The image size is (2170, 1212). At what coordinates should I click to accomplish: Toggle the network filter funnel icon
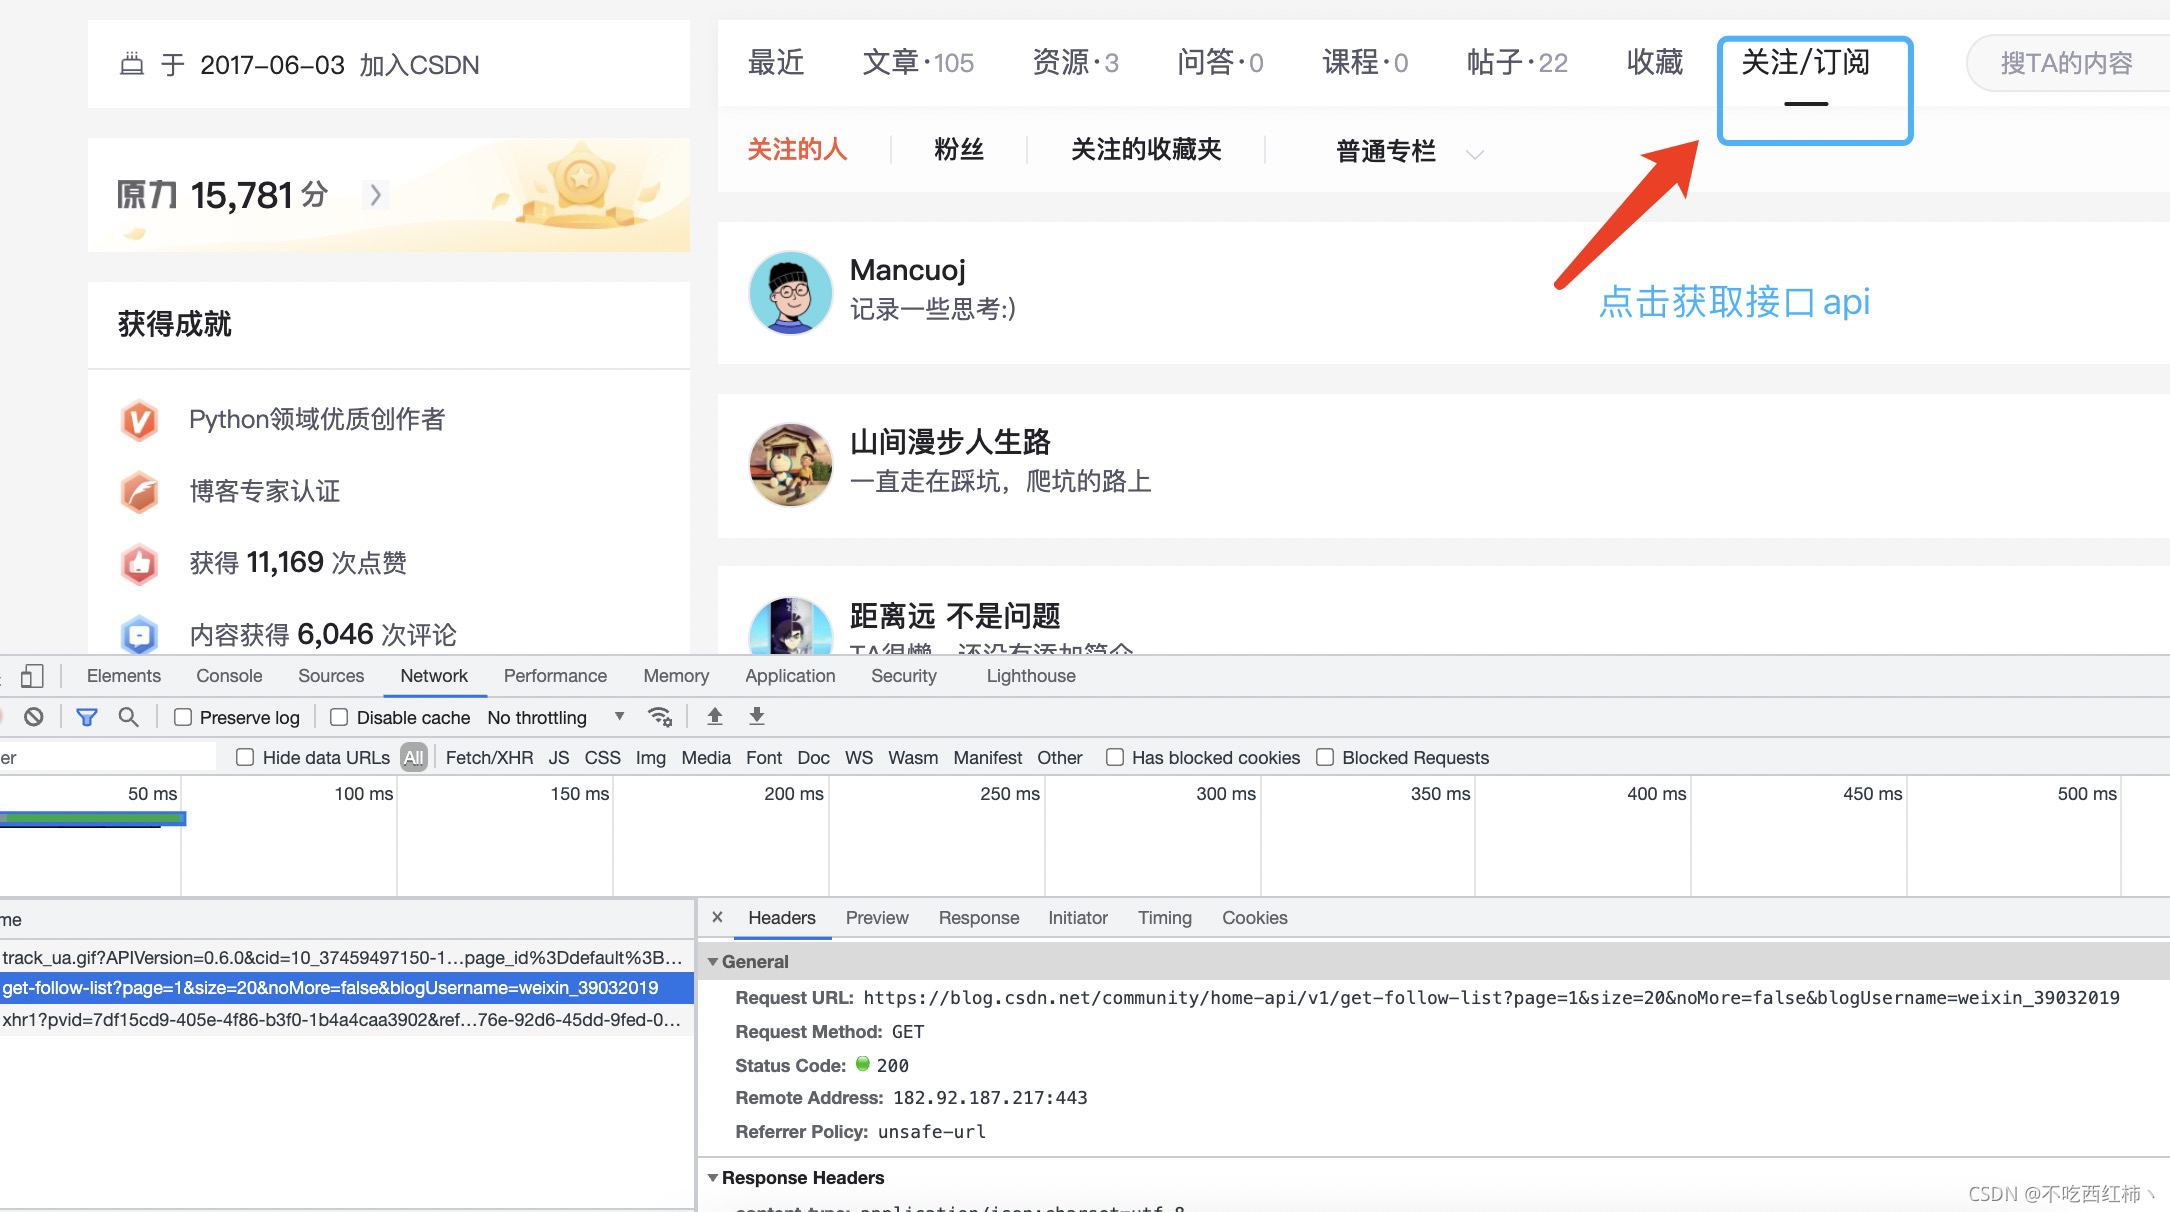(x=87, y=717)
